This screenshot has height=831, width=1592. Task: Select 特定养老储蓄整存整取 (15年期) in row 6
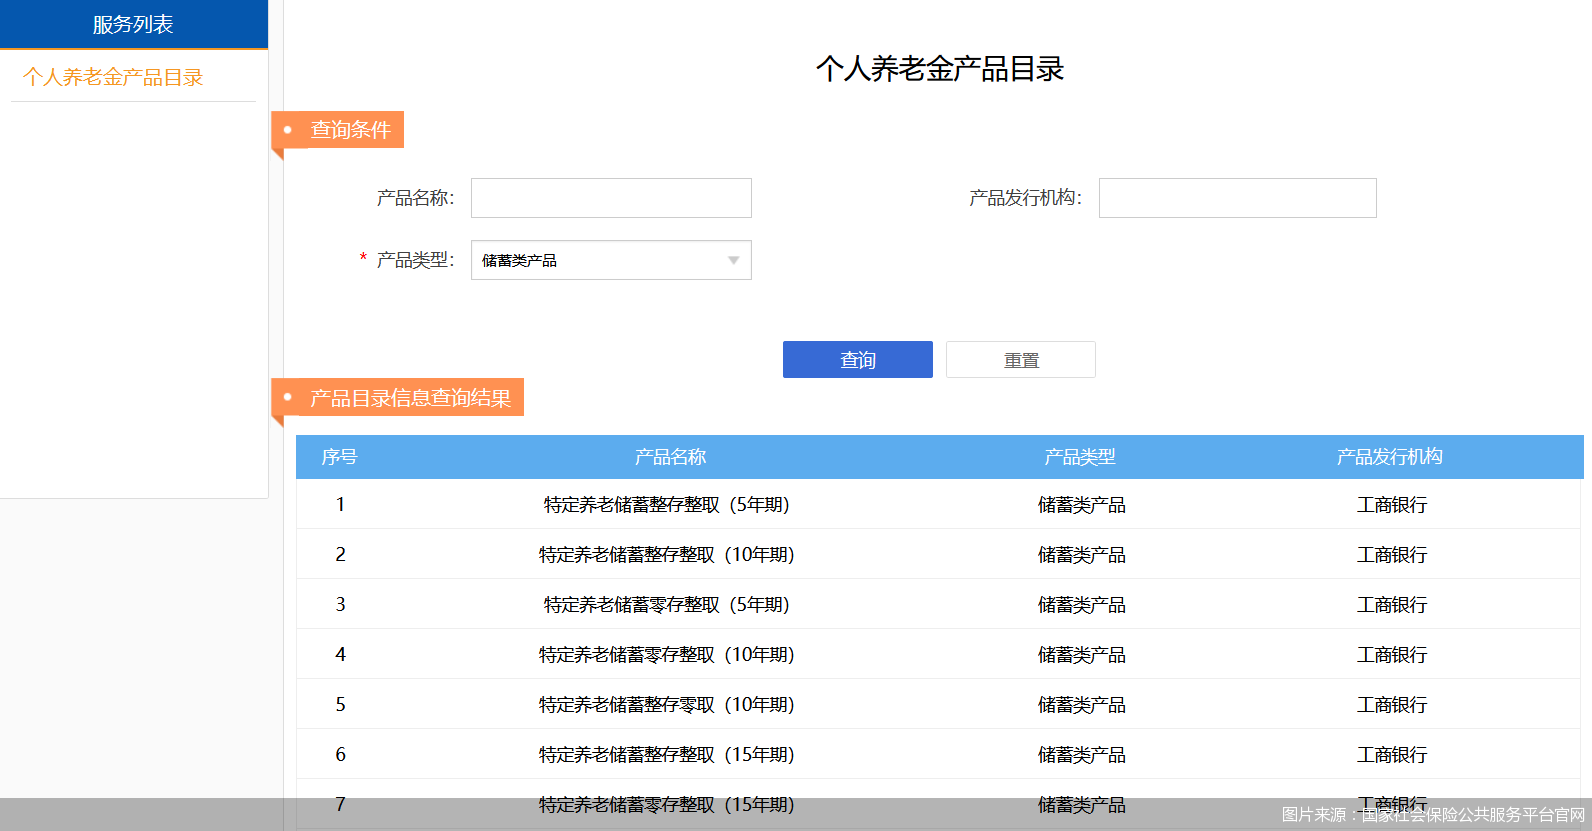[666, 755]
